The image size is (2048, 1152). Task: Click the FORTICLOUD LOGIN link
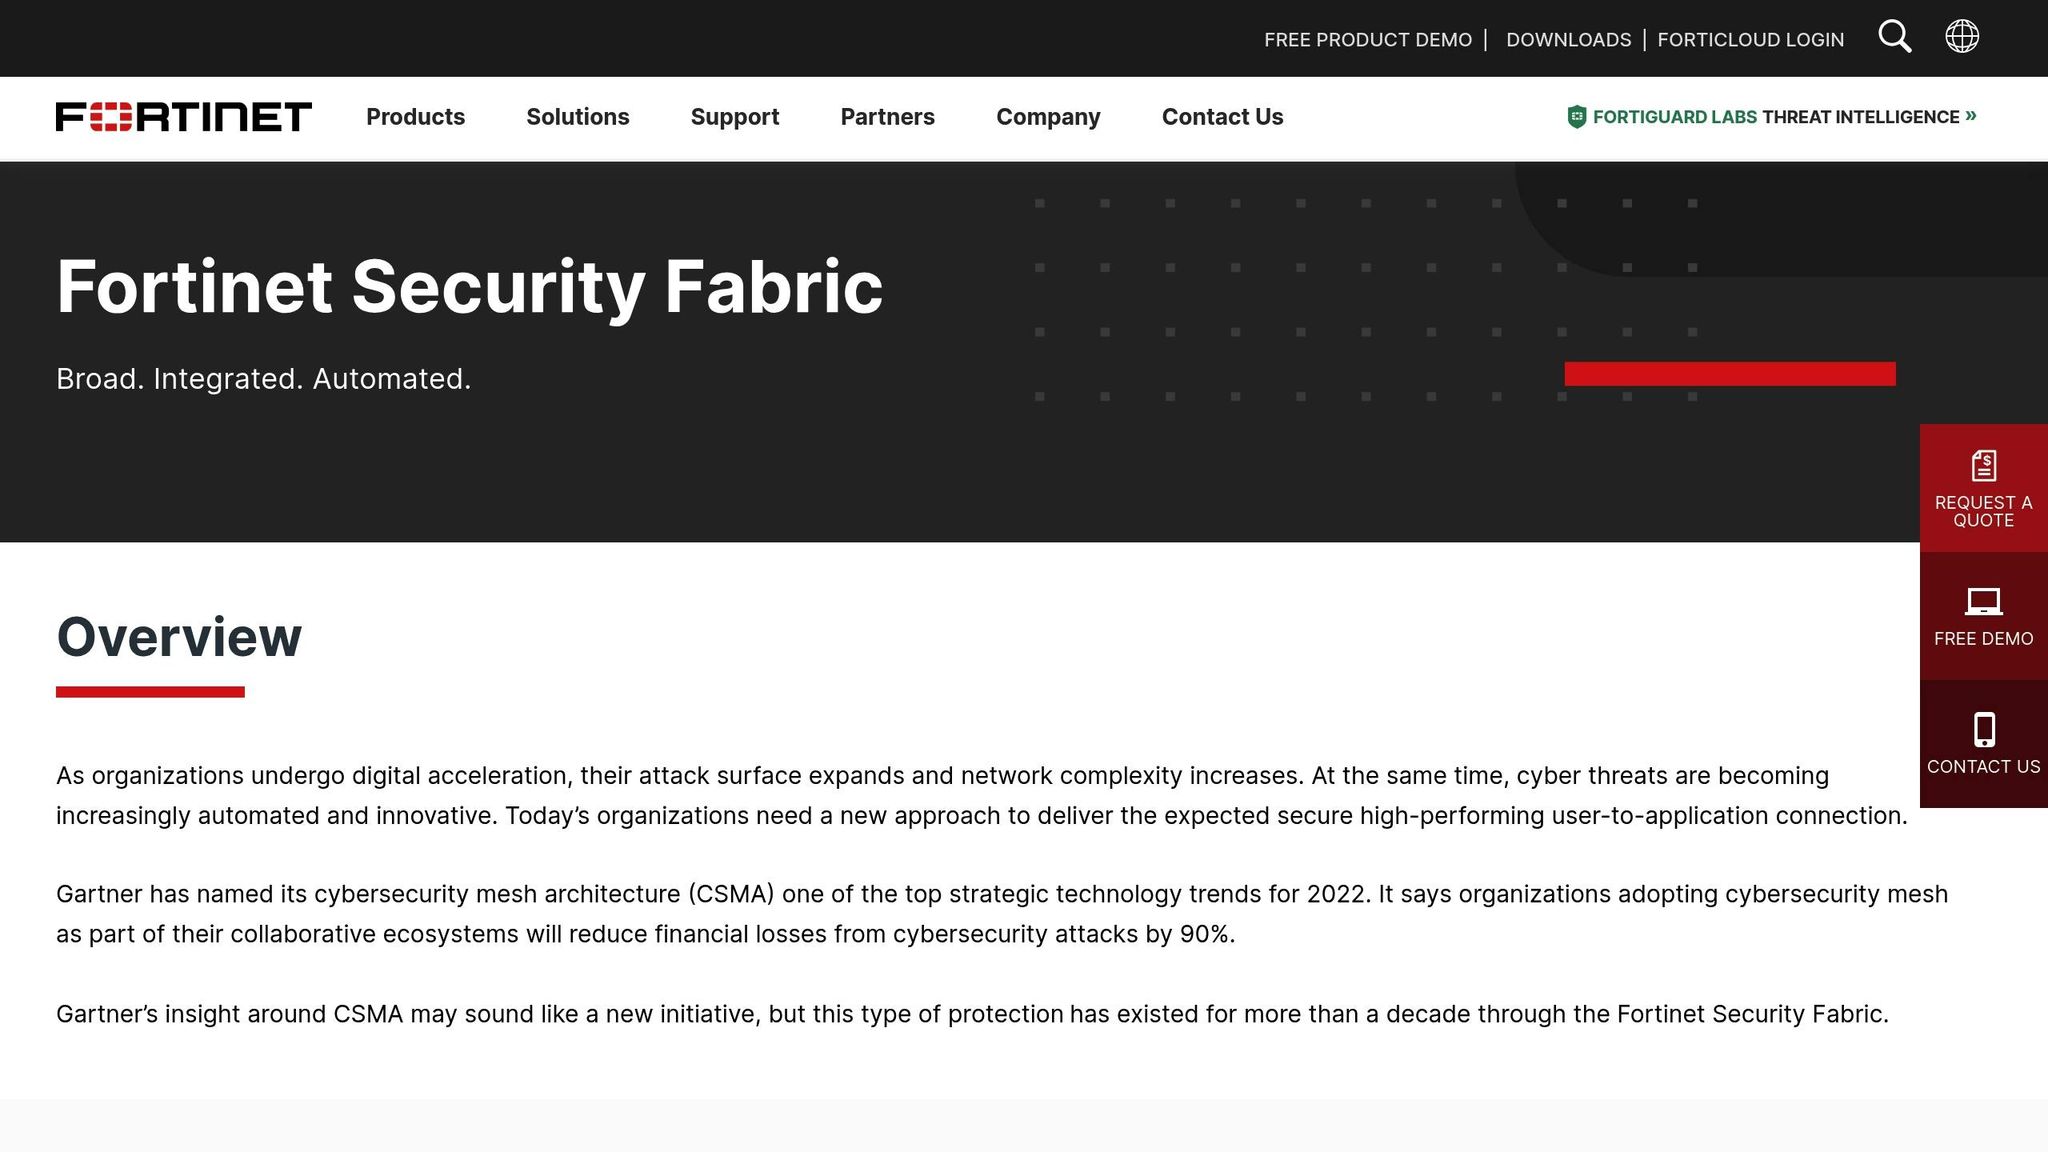[x=1750, y=39]
